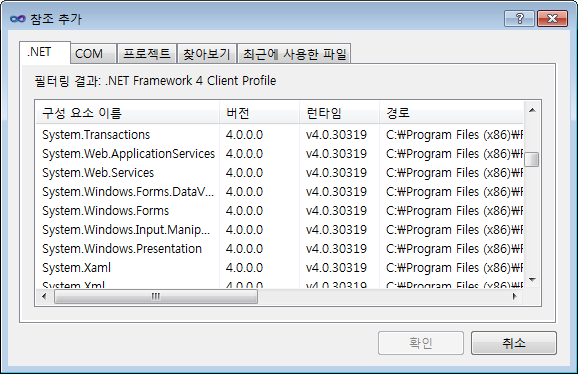Sort by 런타임 column header
The image size is (578, 374).
pyautogui.click(x=340, y=113)
